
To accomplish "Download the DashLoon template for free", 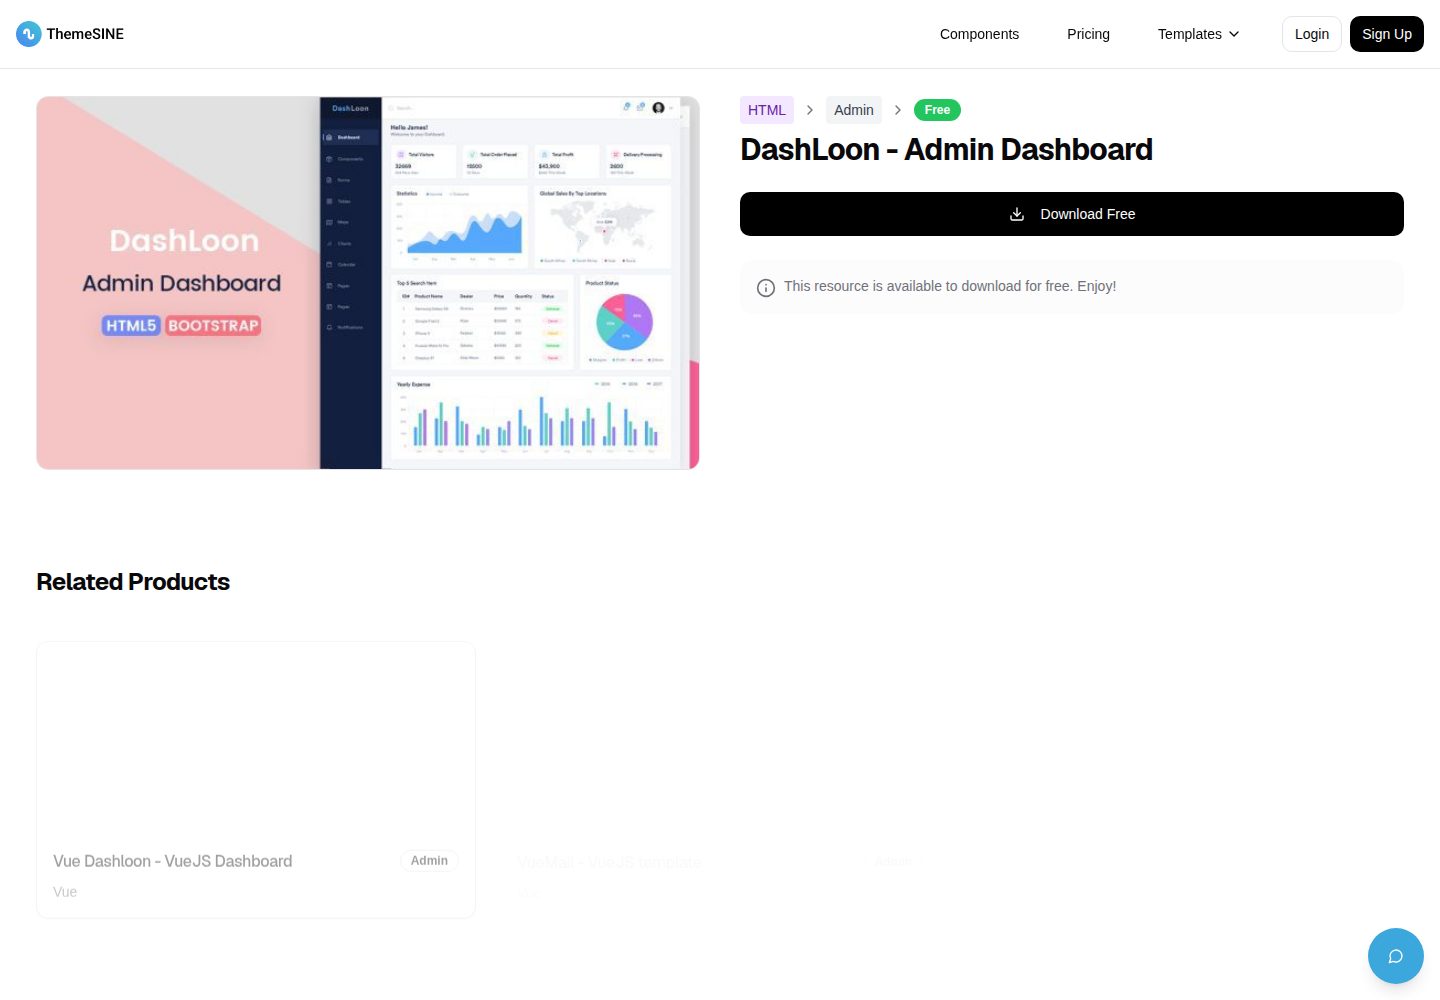I will 1071,214.
